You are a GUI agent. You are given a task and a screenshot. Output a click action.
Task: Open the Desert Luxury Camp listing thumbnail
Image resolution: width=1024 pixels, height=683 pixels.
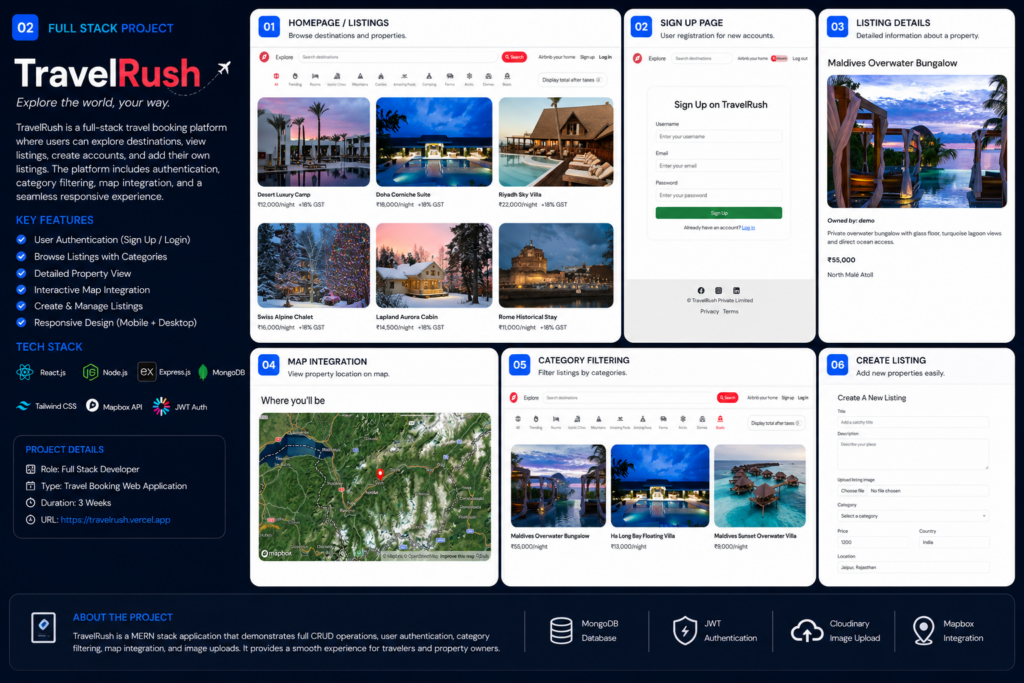point(313,142)
